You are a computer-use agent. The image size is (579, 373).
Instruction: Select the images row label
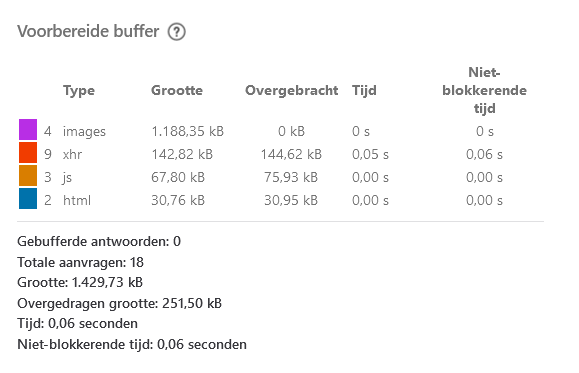pyautogui.click(x=84, y=131)
